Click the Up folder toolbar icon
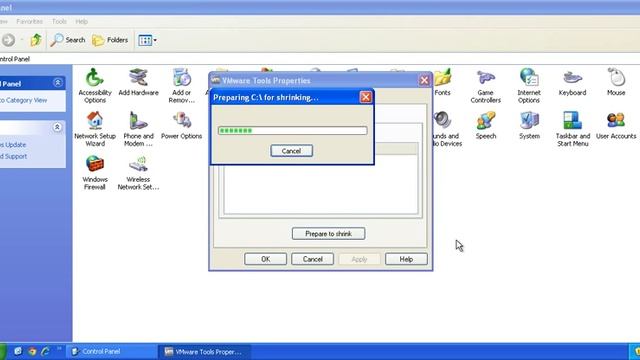 tap(36, 40)
